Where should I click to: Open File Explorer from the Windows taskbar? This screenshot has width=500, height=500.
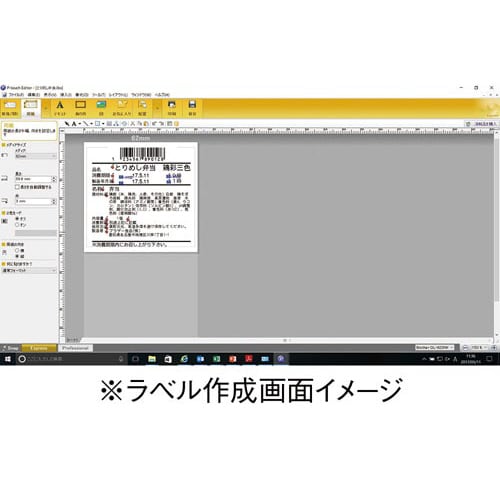pos(152,359)
